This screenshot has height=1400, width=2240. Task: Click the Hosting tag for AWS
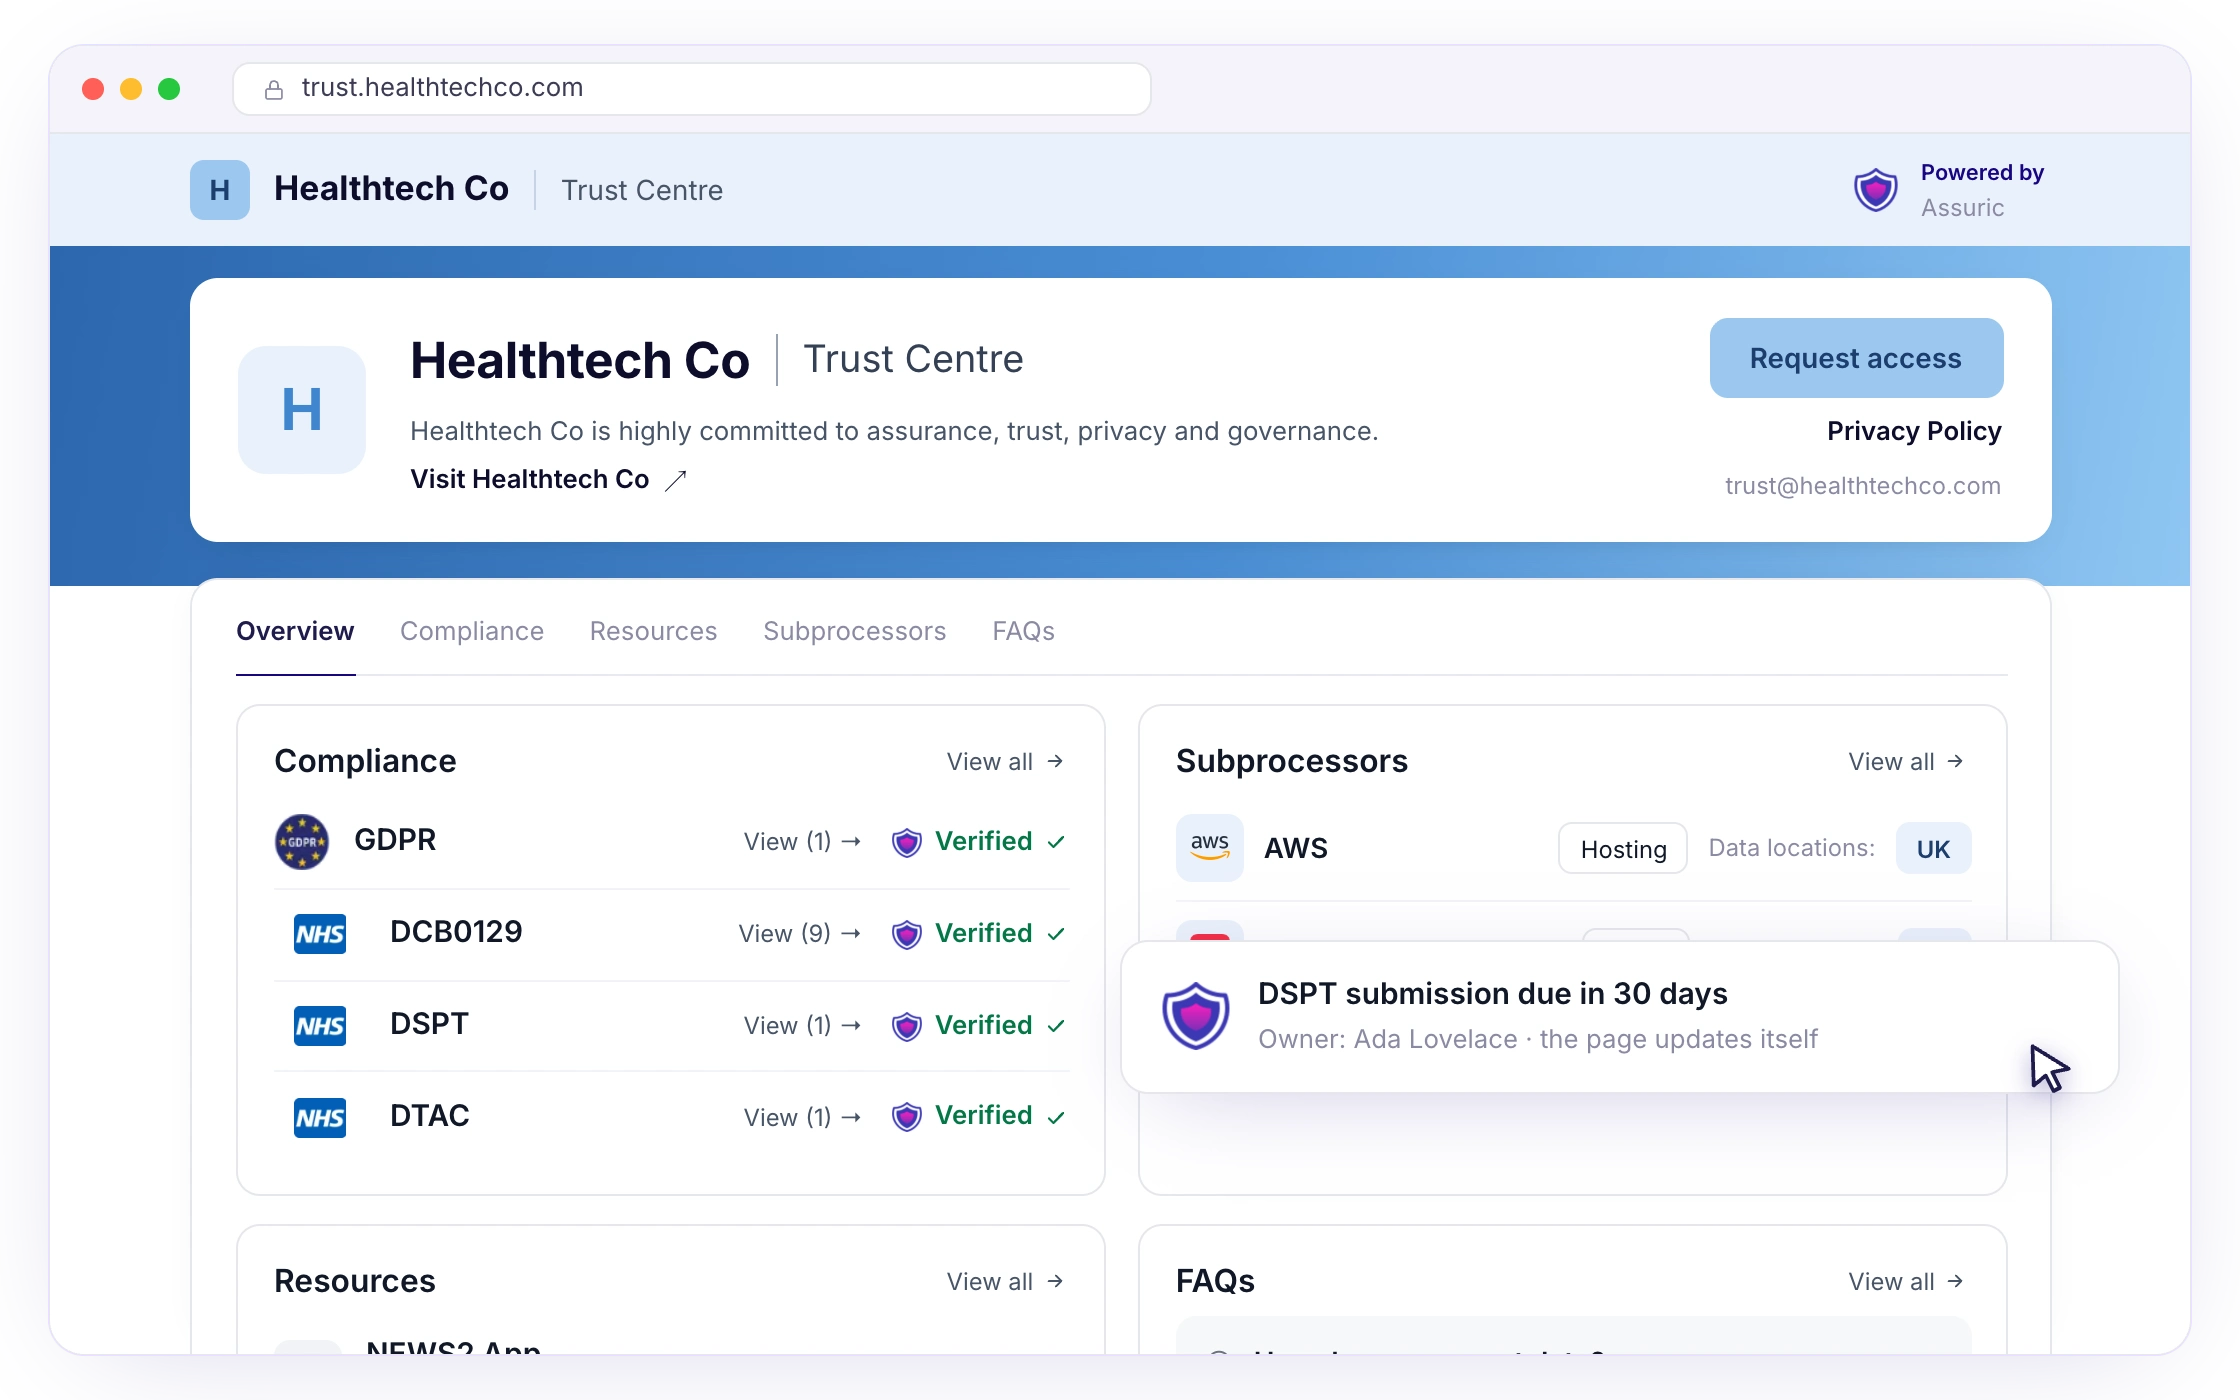[1623, 849]
